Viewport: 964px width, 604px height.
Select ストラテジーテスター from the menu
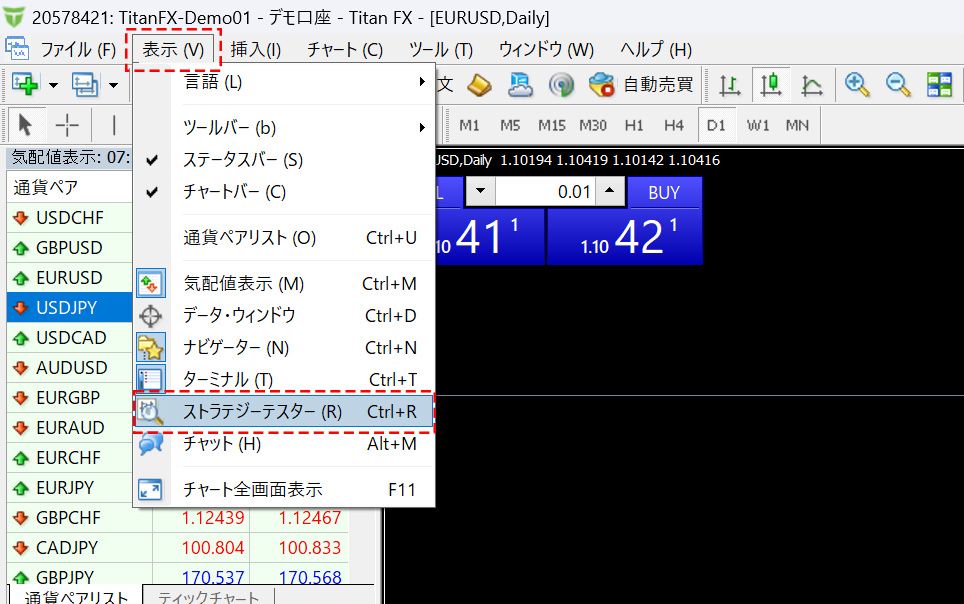tap(264, 412)
